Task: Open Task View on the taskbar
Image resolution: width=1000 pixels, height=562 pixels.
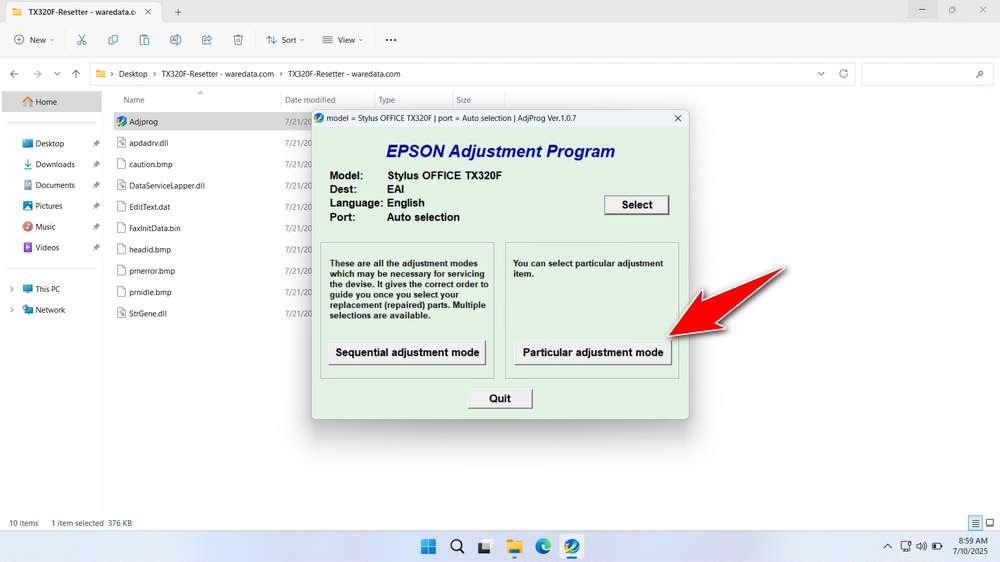Action: [485, 547]
